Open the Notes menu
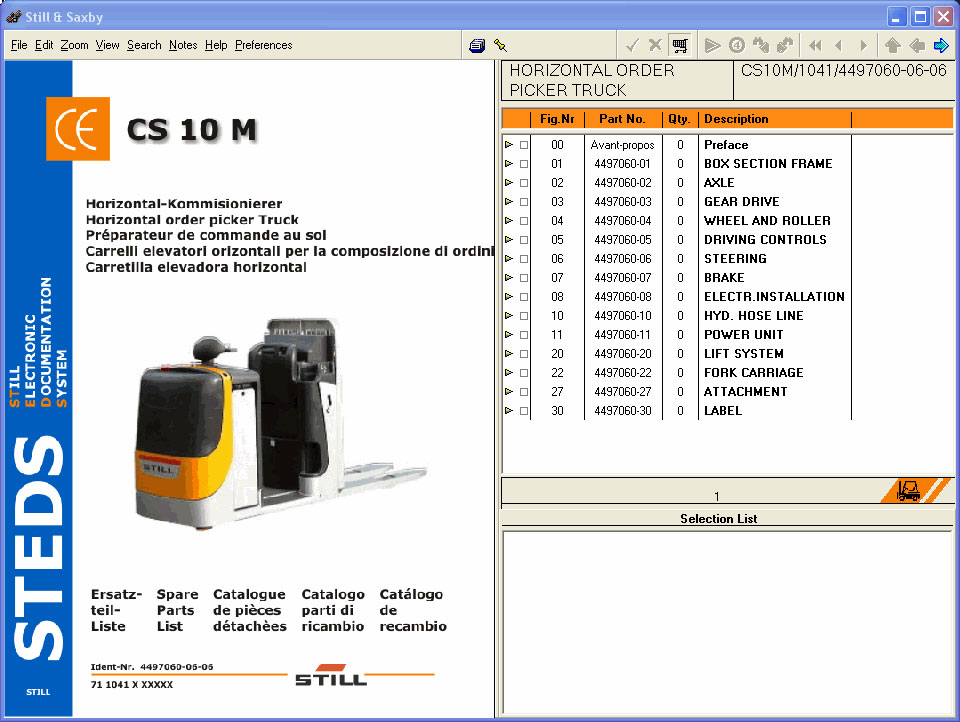The width and height of the screenshot is (960, 722). point(183,45)
